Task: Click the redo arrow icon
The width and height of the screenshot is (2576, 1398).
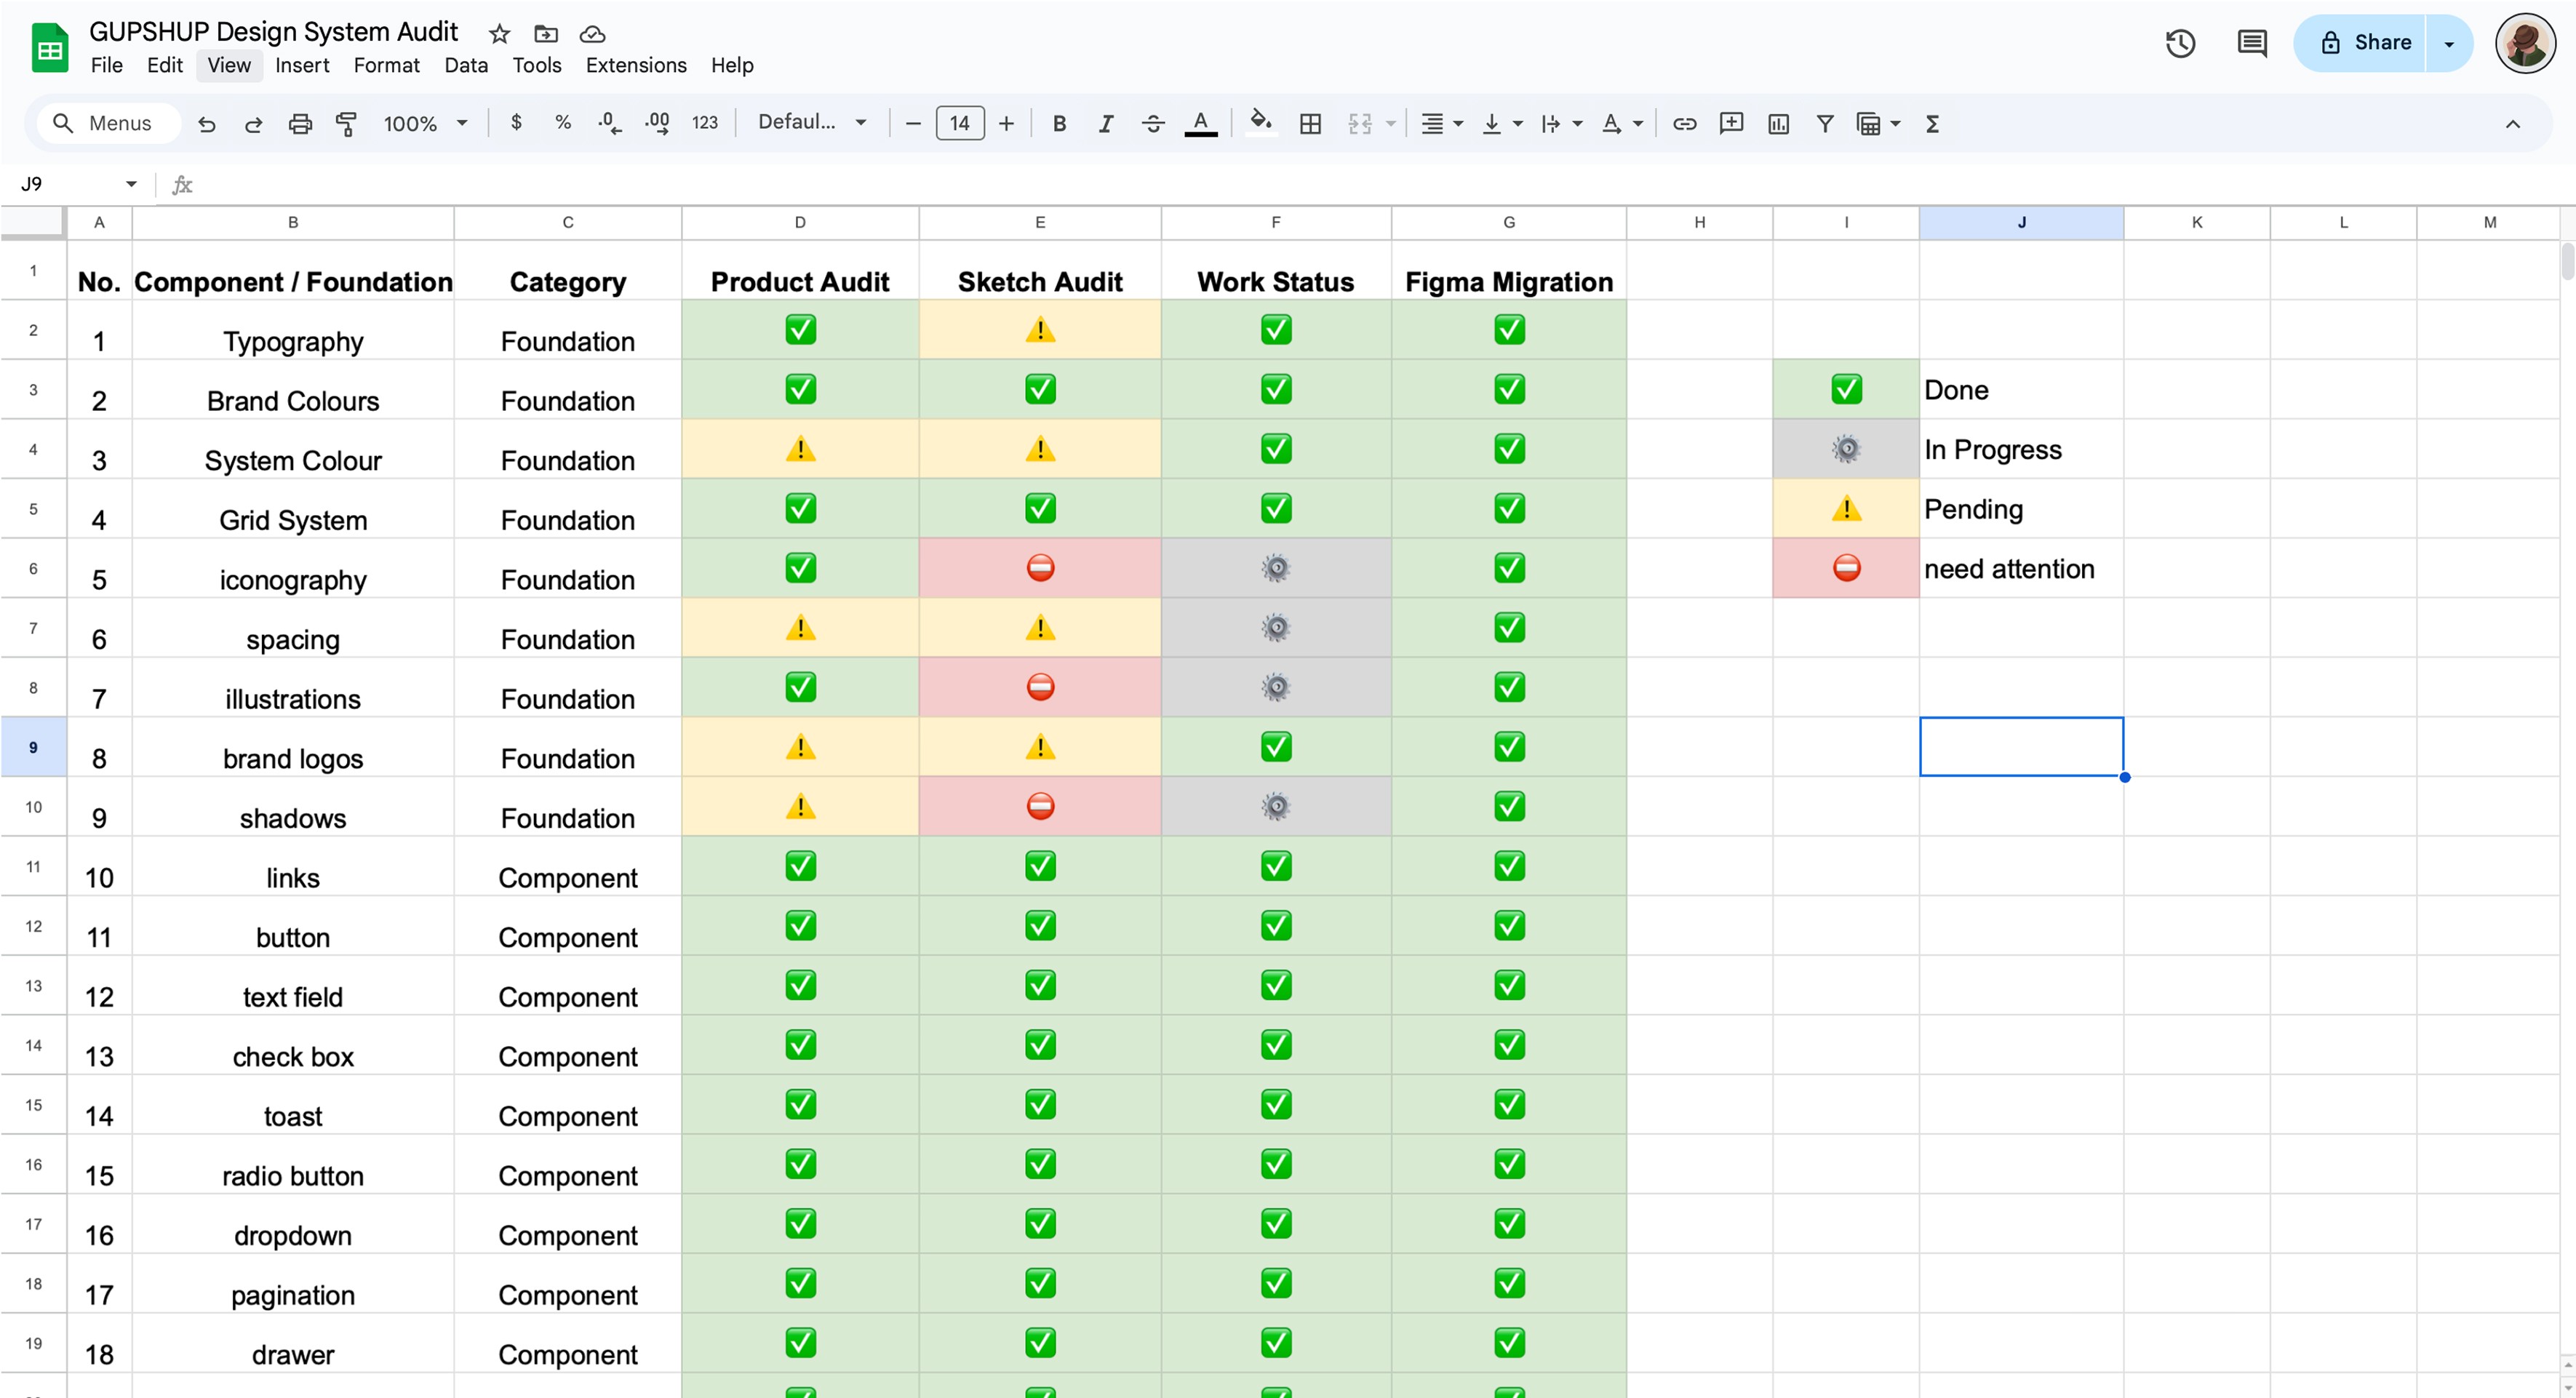Action: [x=254, y=124]
